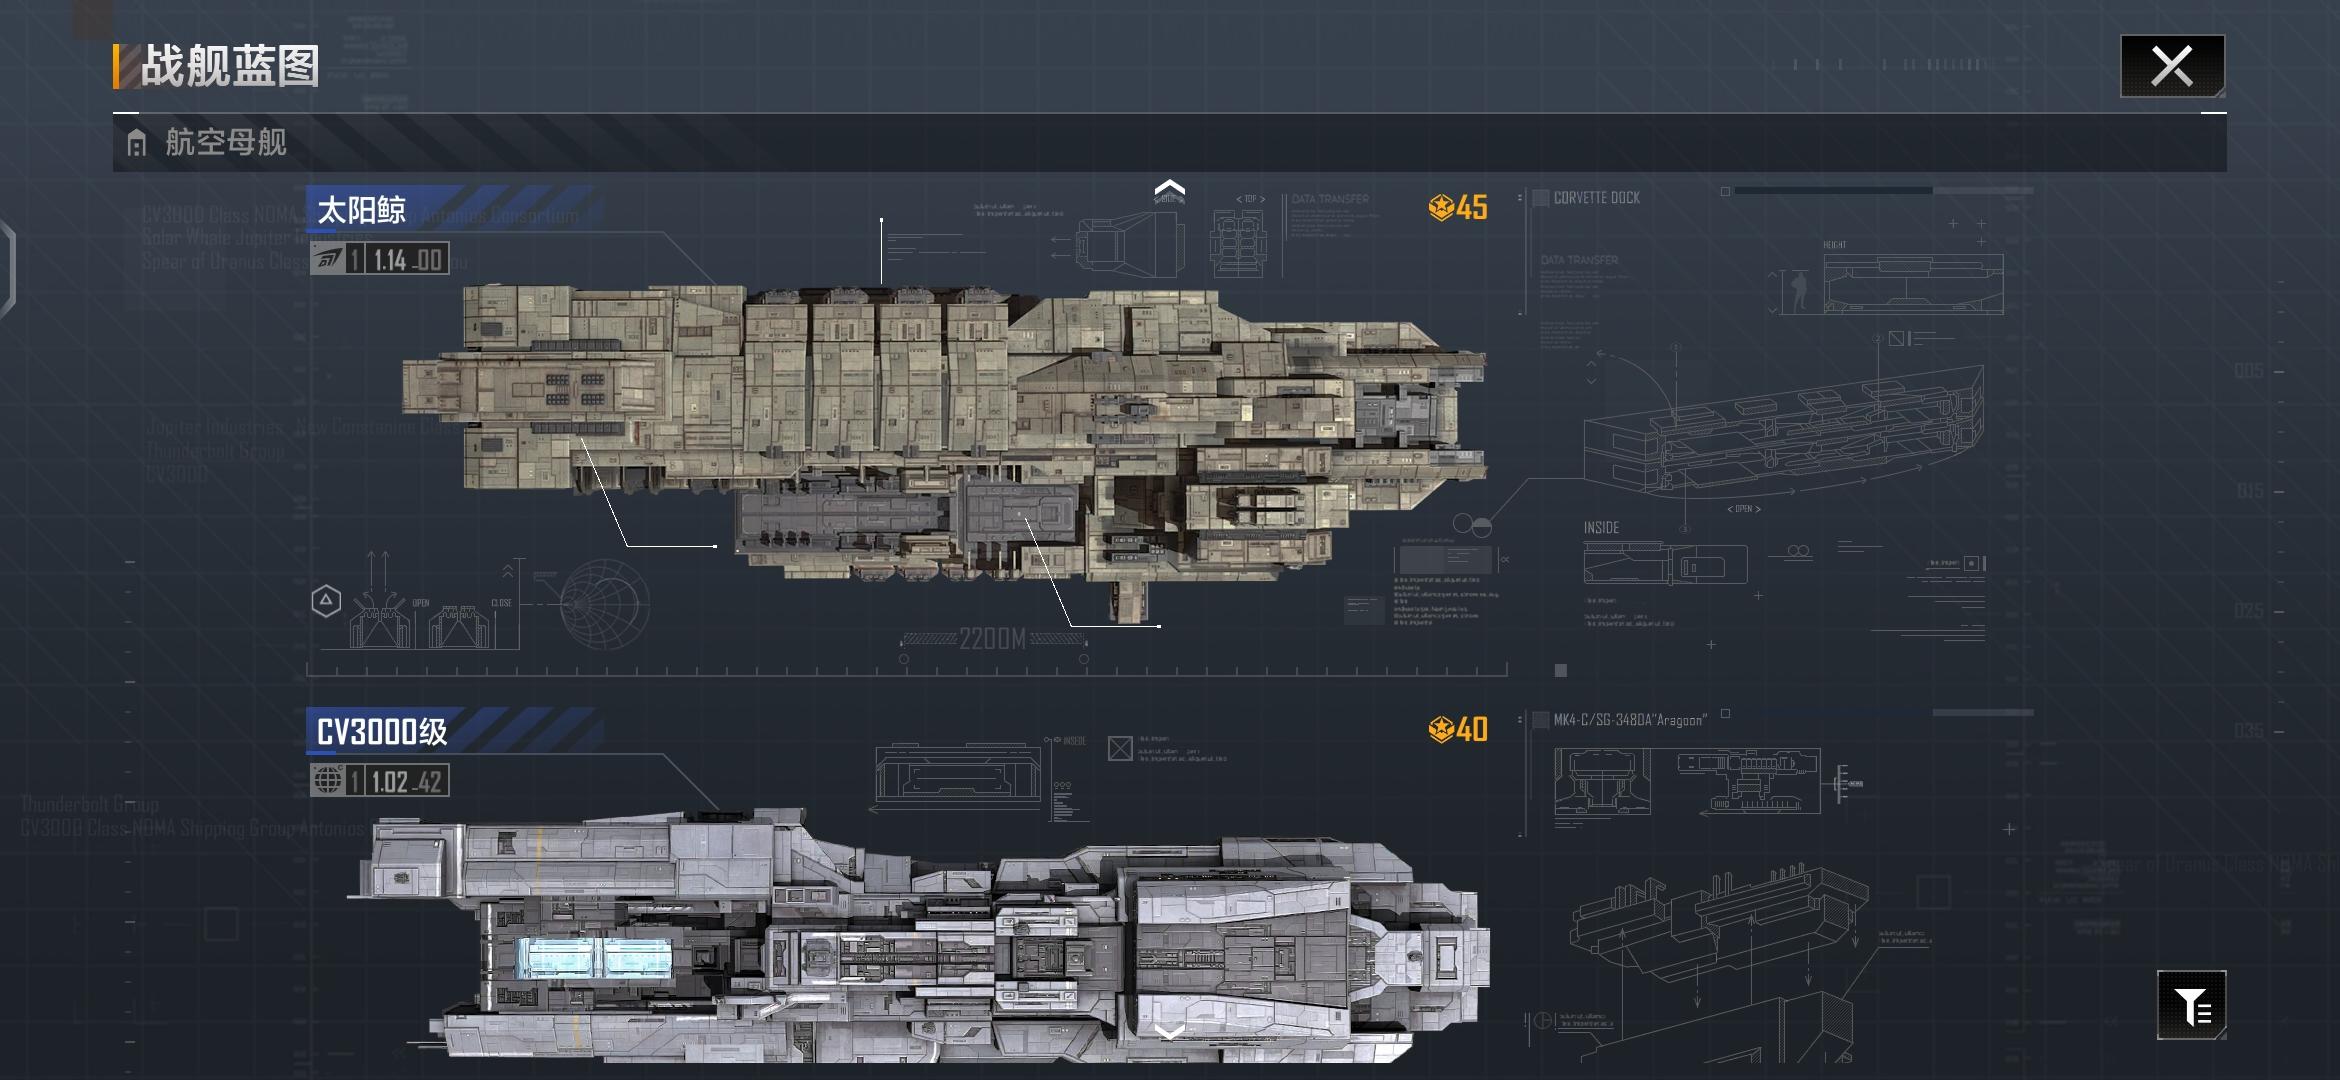
Task: Select the 航空母舰 category label
Action: point(226,142)
